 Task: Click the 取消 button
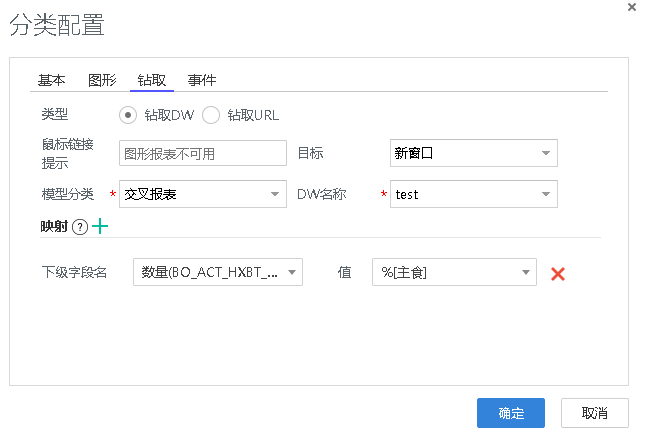tap(595, 413)
